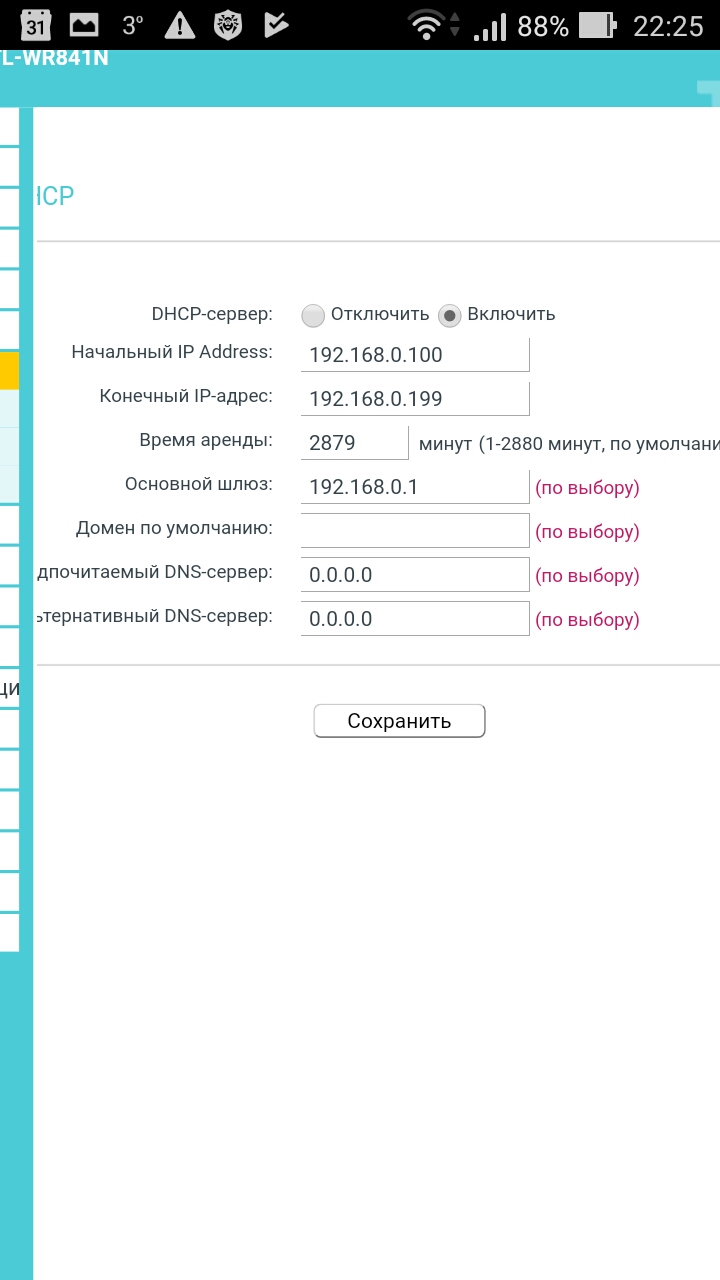Edit the preferred DNS-сервер field
Screen dimensions: 720x1280
415,574
